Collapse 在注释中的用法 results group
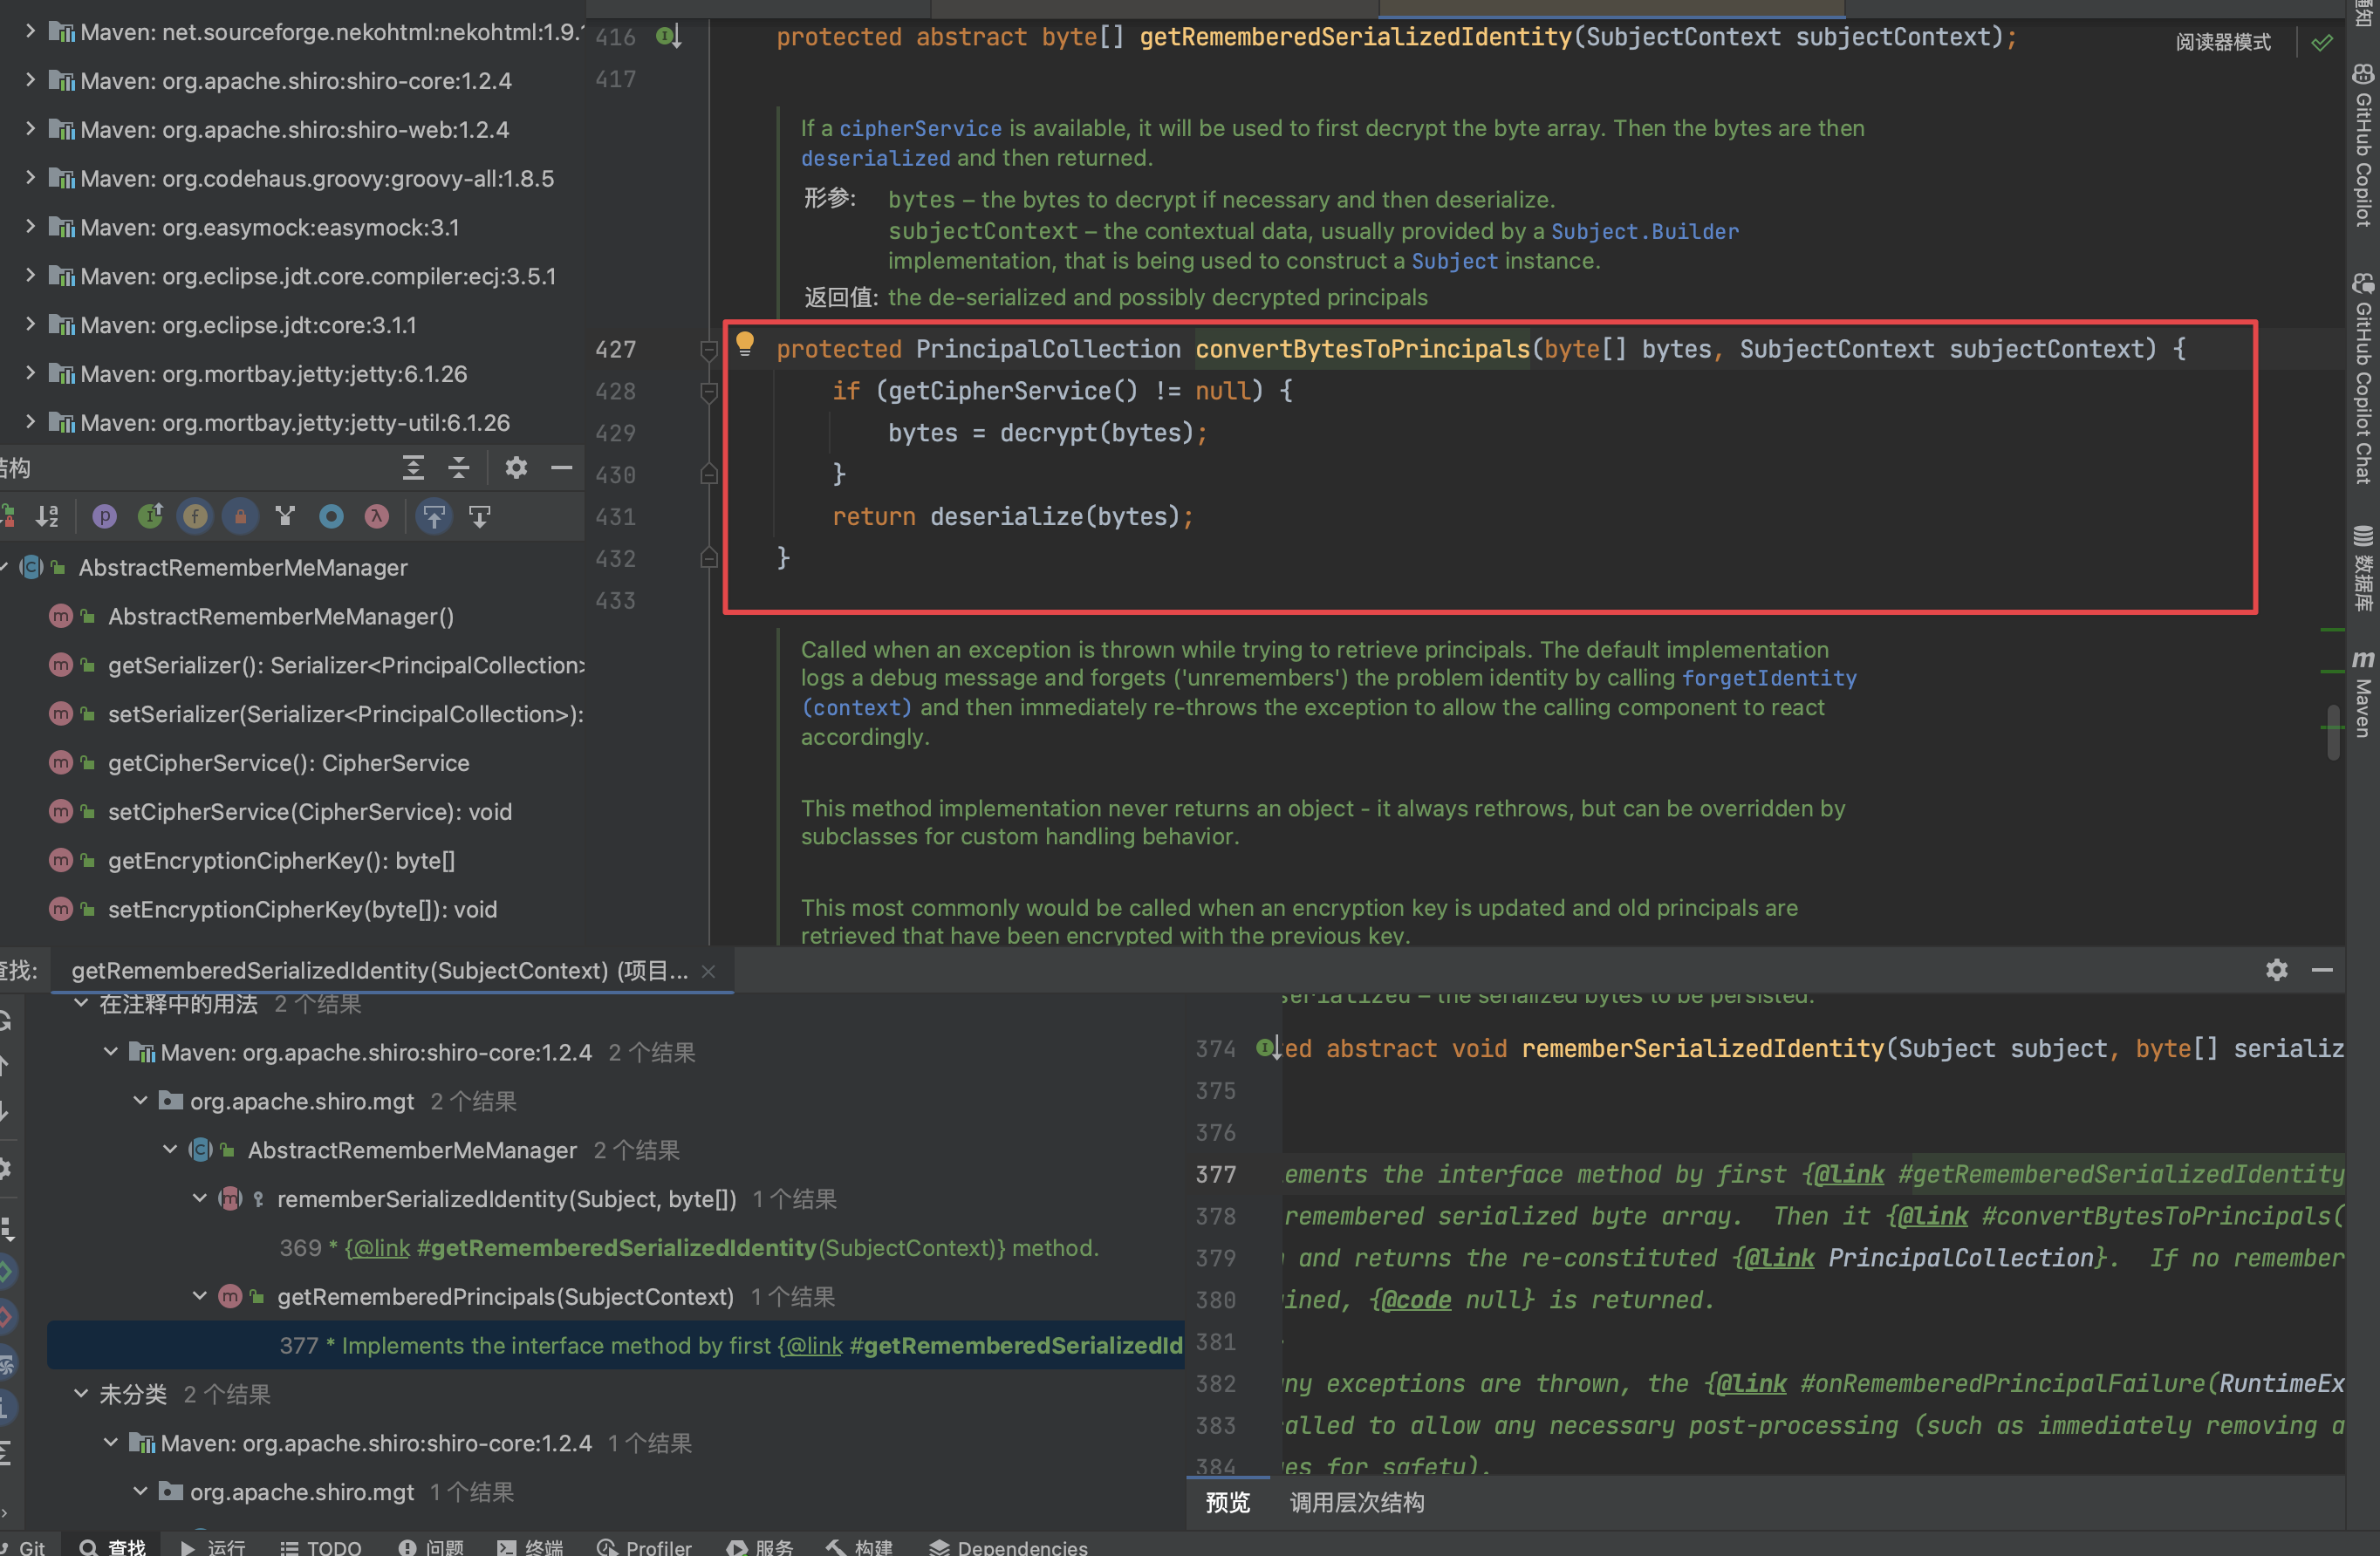This screenshot has width=2380, height=1556. (81, 1003)
